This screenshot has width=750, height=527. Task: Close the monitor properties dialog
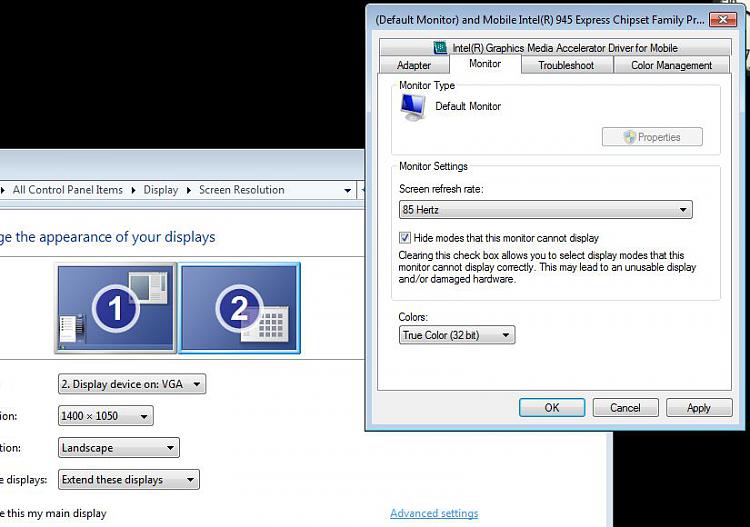point(723,20)
